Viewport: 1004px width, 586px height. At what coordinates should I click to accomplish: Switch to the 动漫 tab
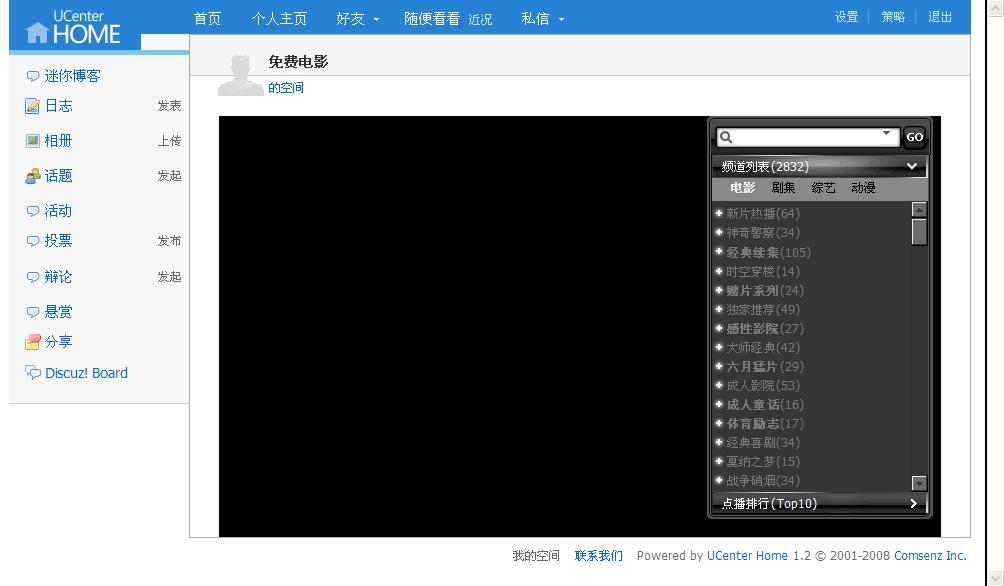tap(863, 188)
